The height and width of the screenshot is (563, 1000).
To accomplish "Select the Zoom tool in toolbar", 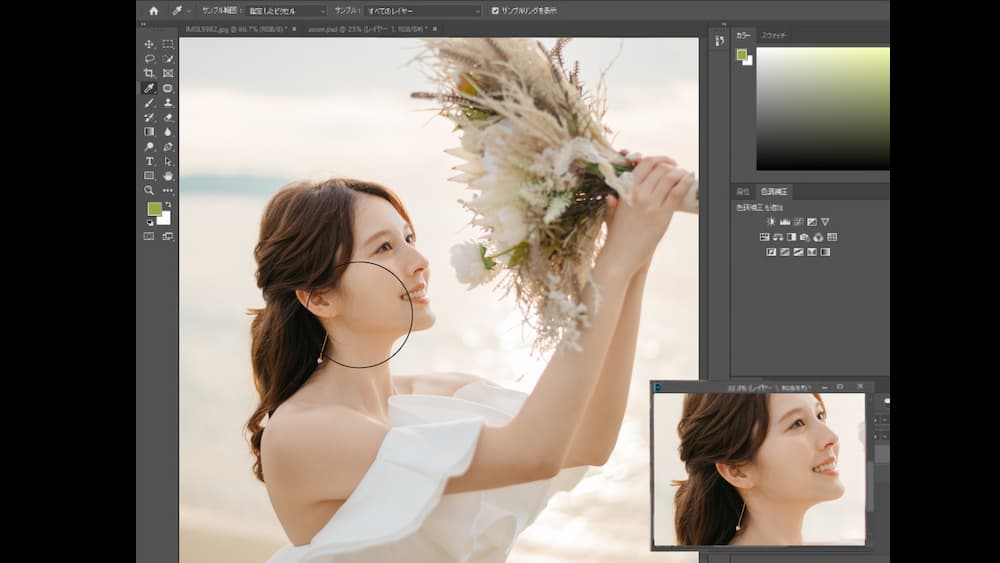I will (x=149, y=190).
